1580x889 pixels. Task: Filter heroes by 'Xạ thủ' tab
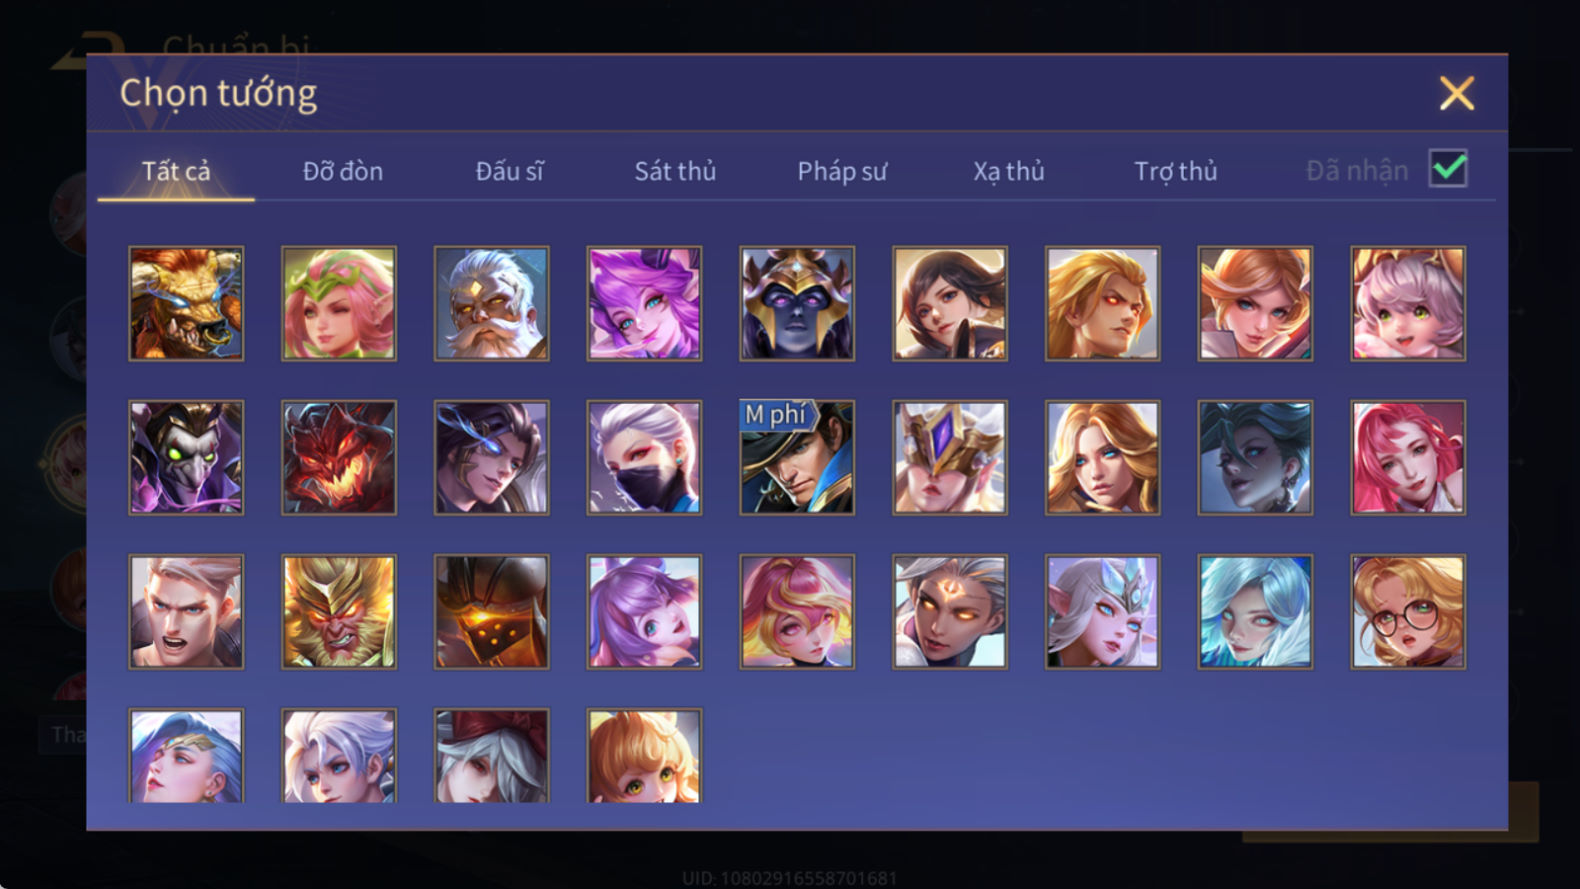pyautogui.click(x=1009, y=171)
